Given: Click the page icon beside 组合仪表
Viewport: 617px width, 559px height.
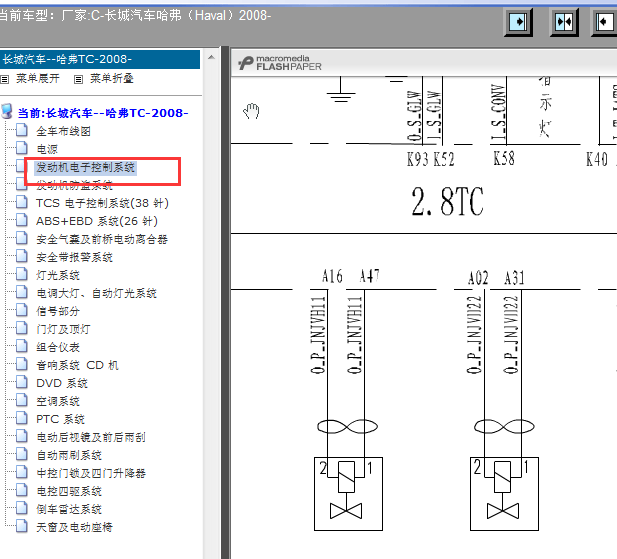Looking at the screenshot, I should tap(22, 346).
